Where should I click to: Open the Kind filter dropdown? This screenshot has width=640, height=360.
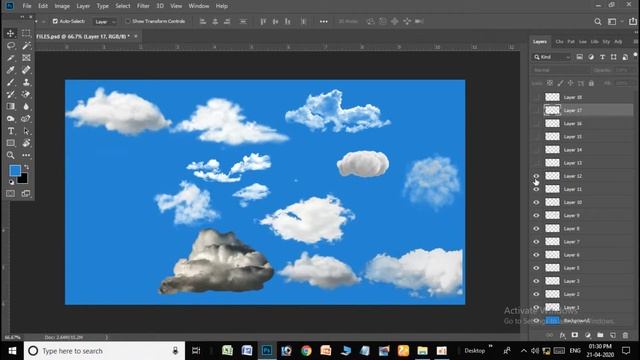tap(552, 57)
